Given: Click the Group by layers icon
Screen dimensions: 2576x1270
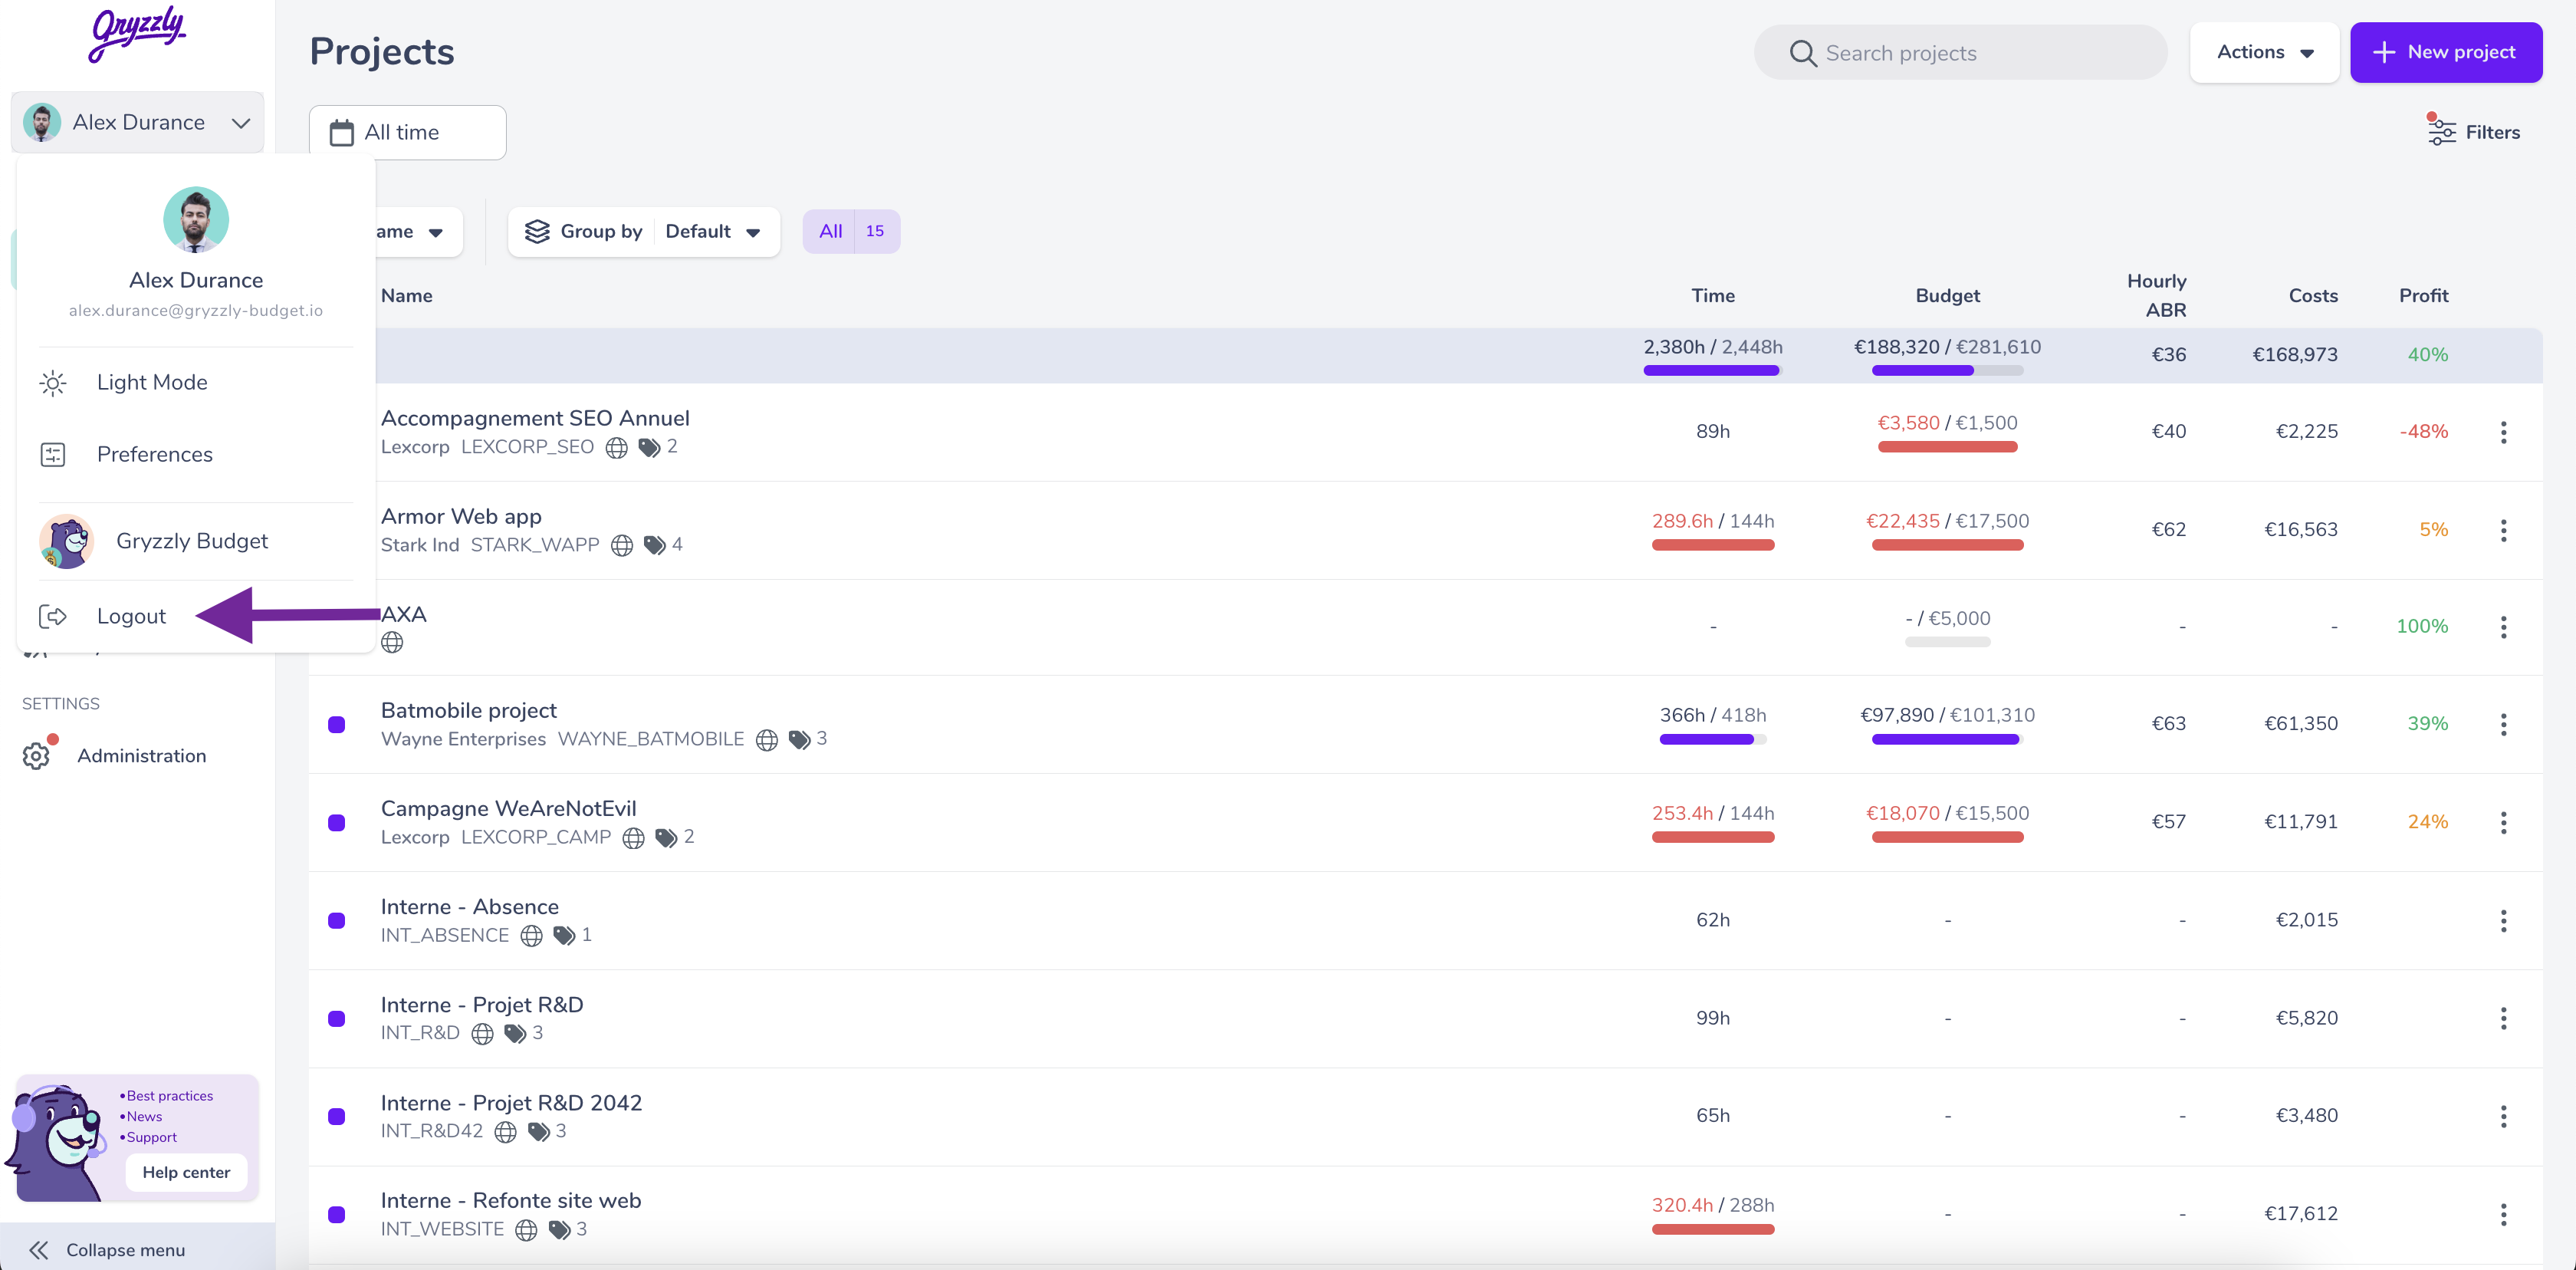Looking at the screenshot, I should tap(537, 232).
